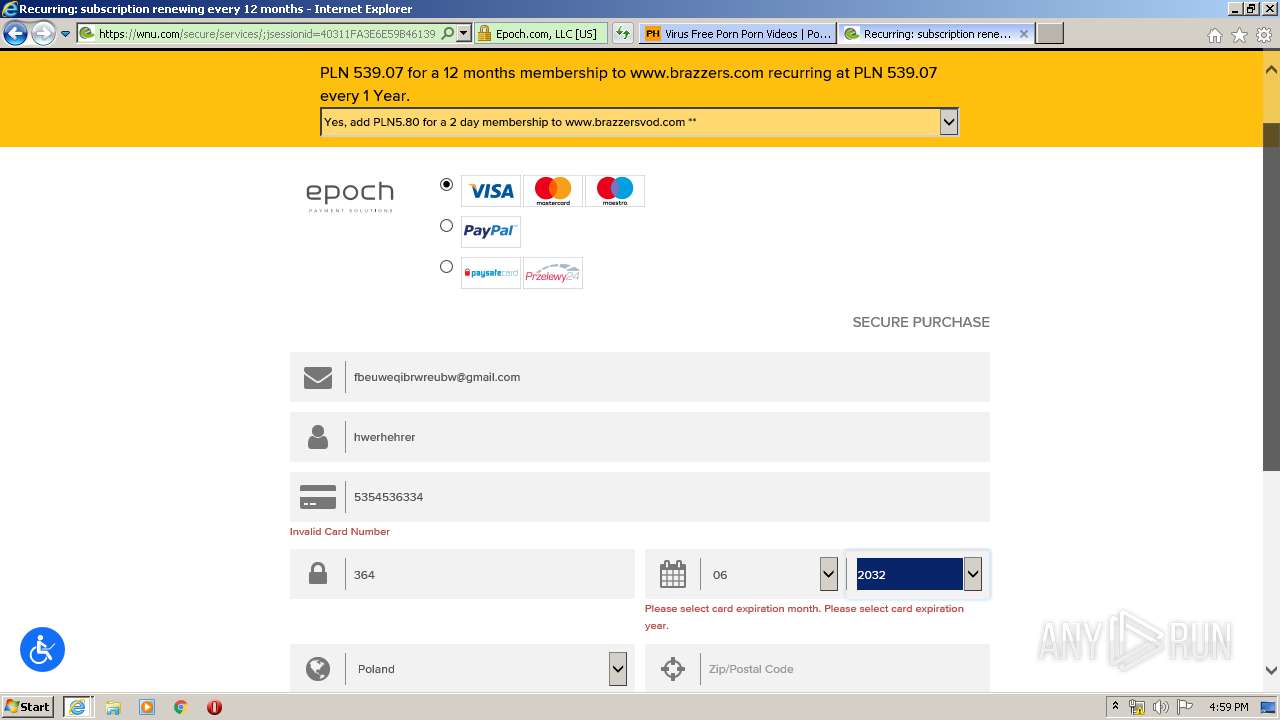Select the credit card payment radio
This screenshot has height=720, width=1280.
point(446,184)
